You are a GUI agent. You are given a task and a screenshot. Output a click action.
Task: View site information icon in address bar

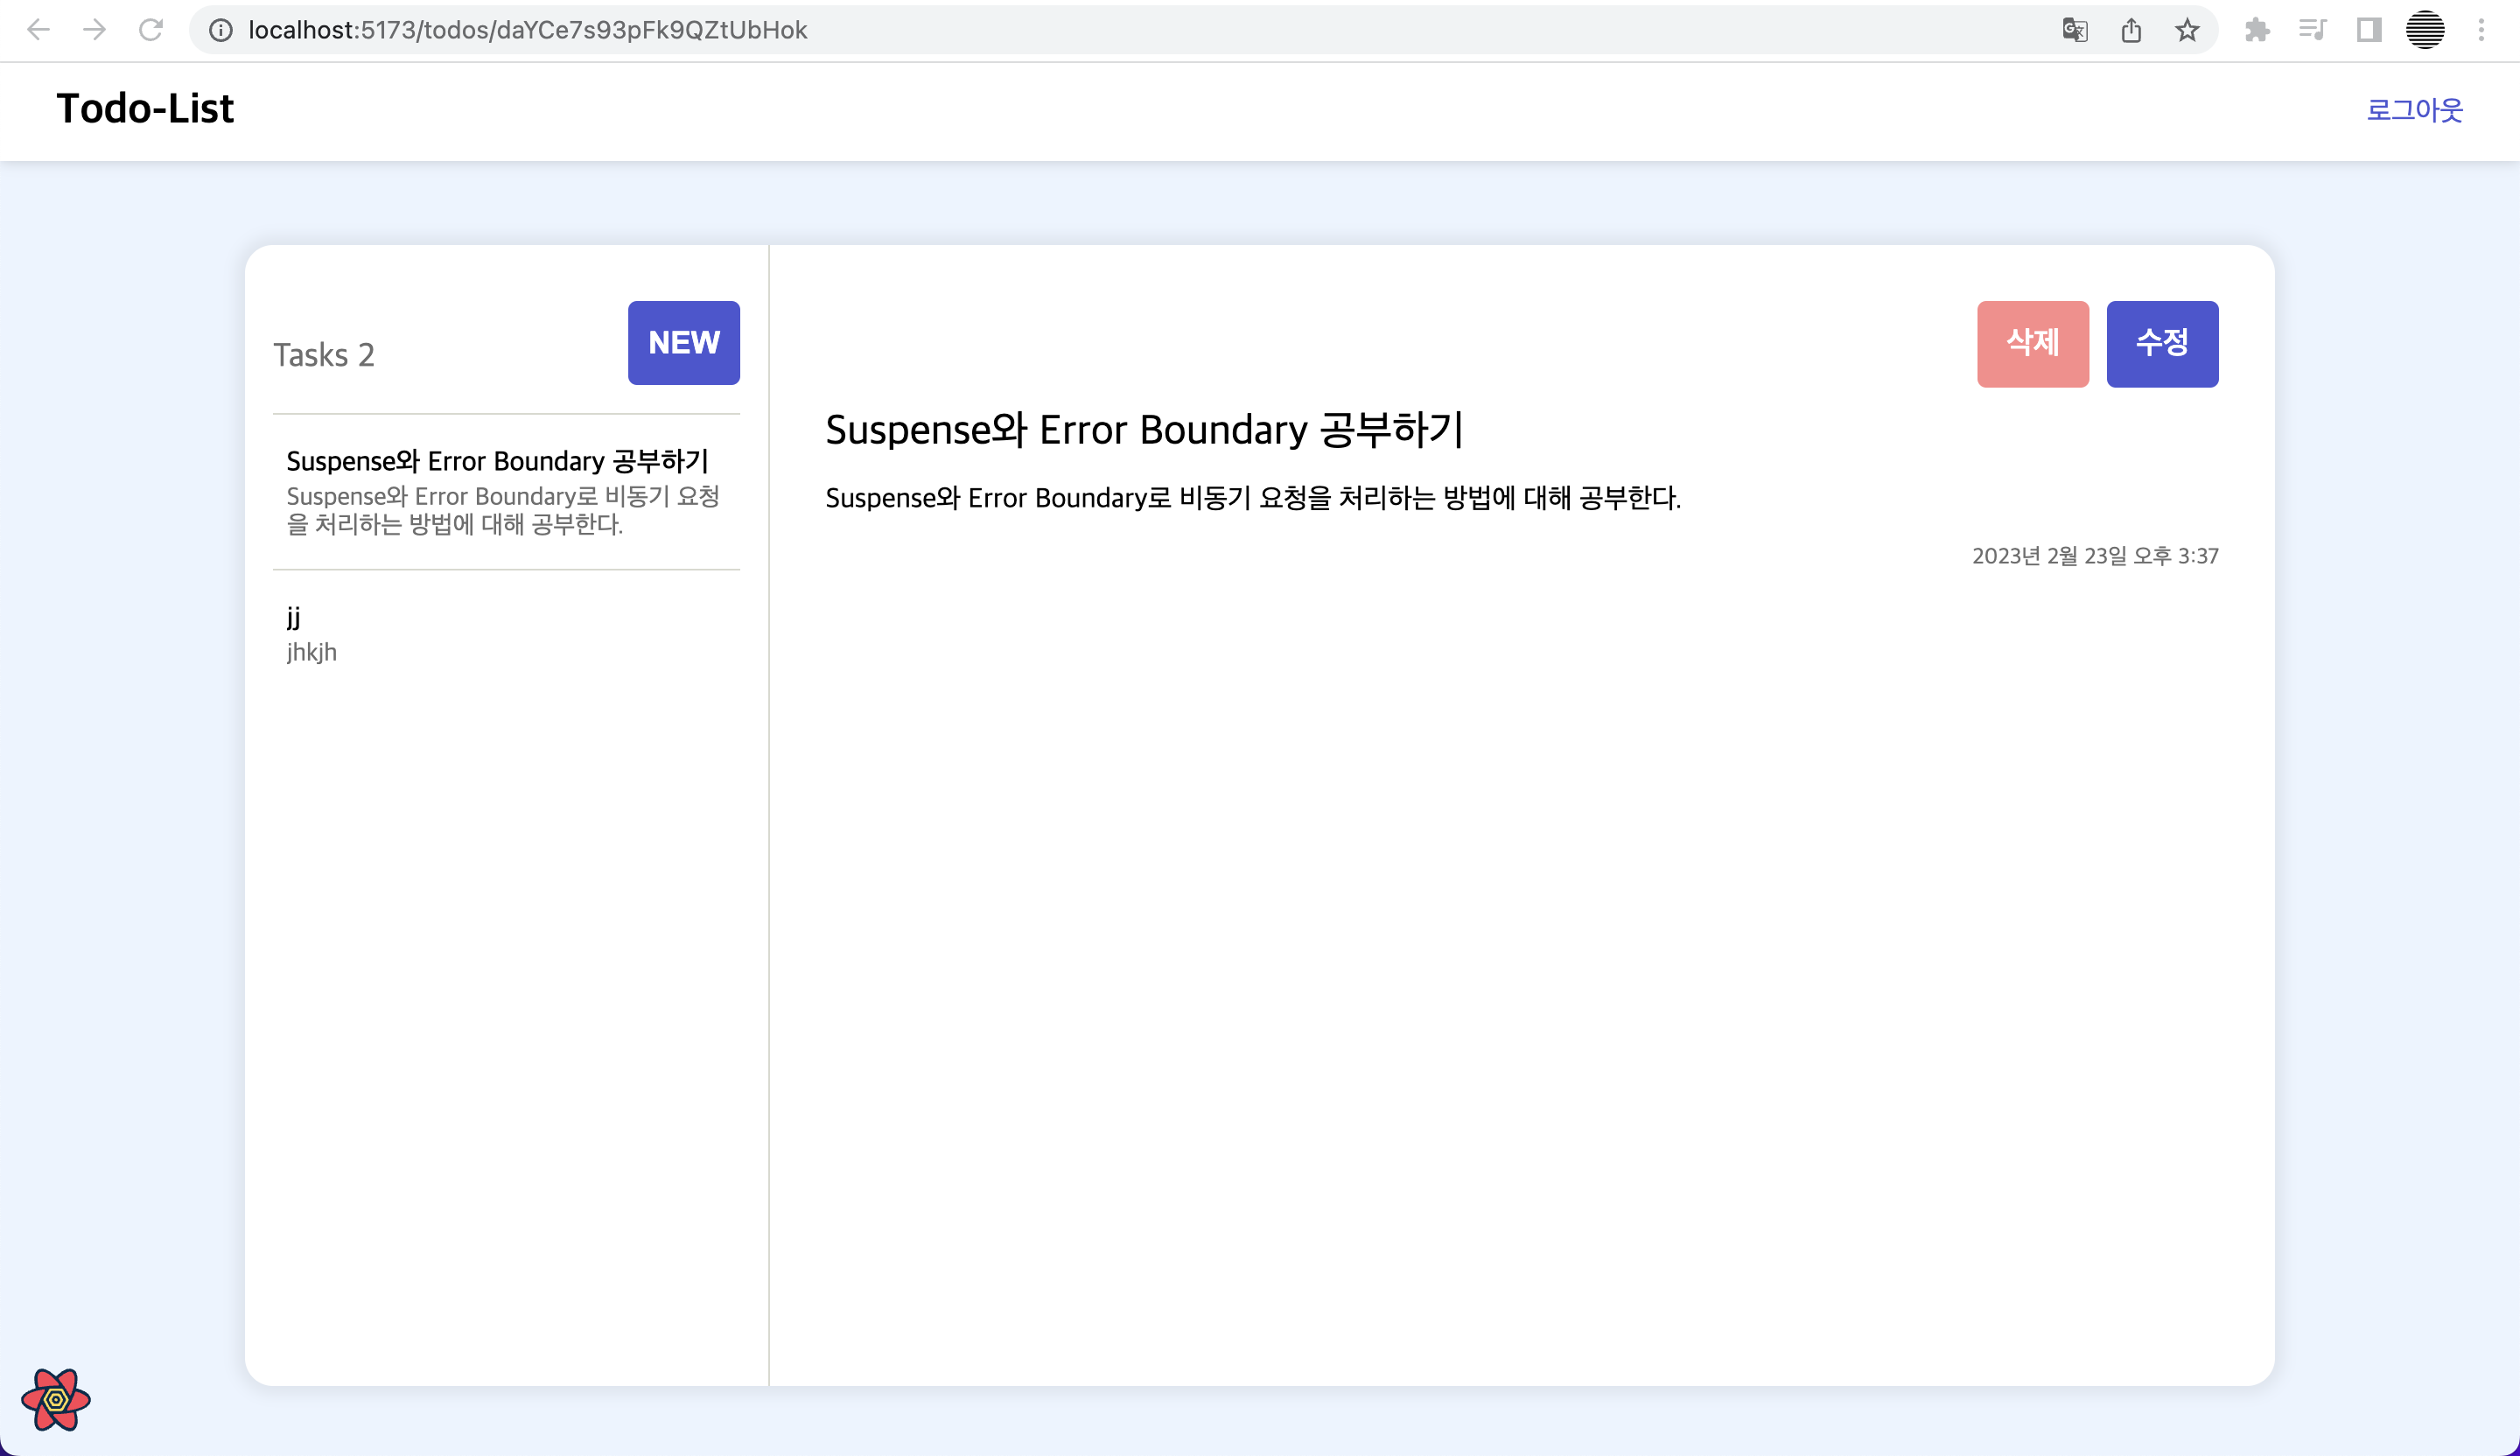point(221,30)
